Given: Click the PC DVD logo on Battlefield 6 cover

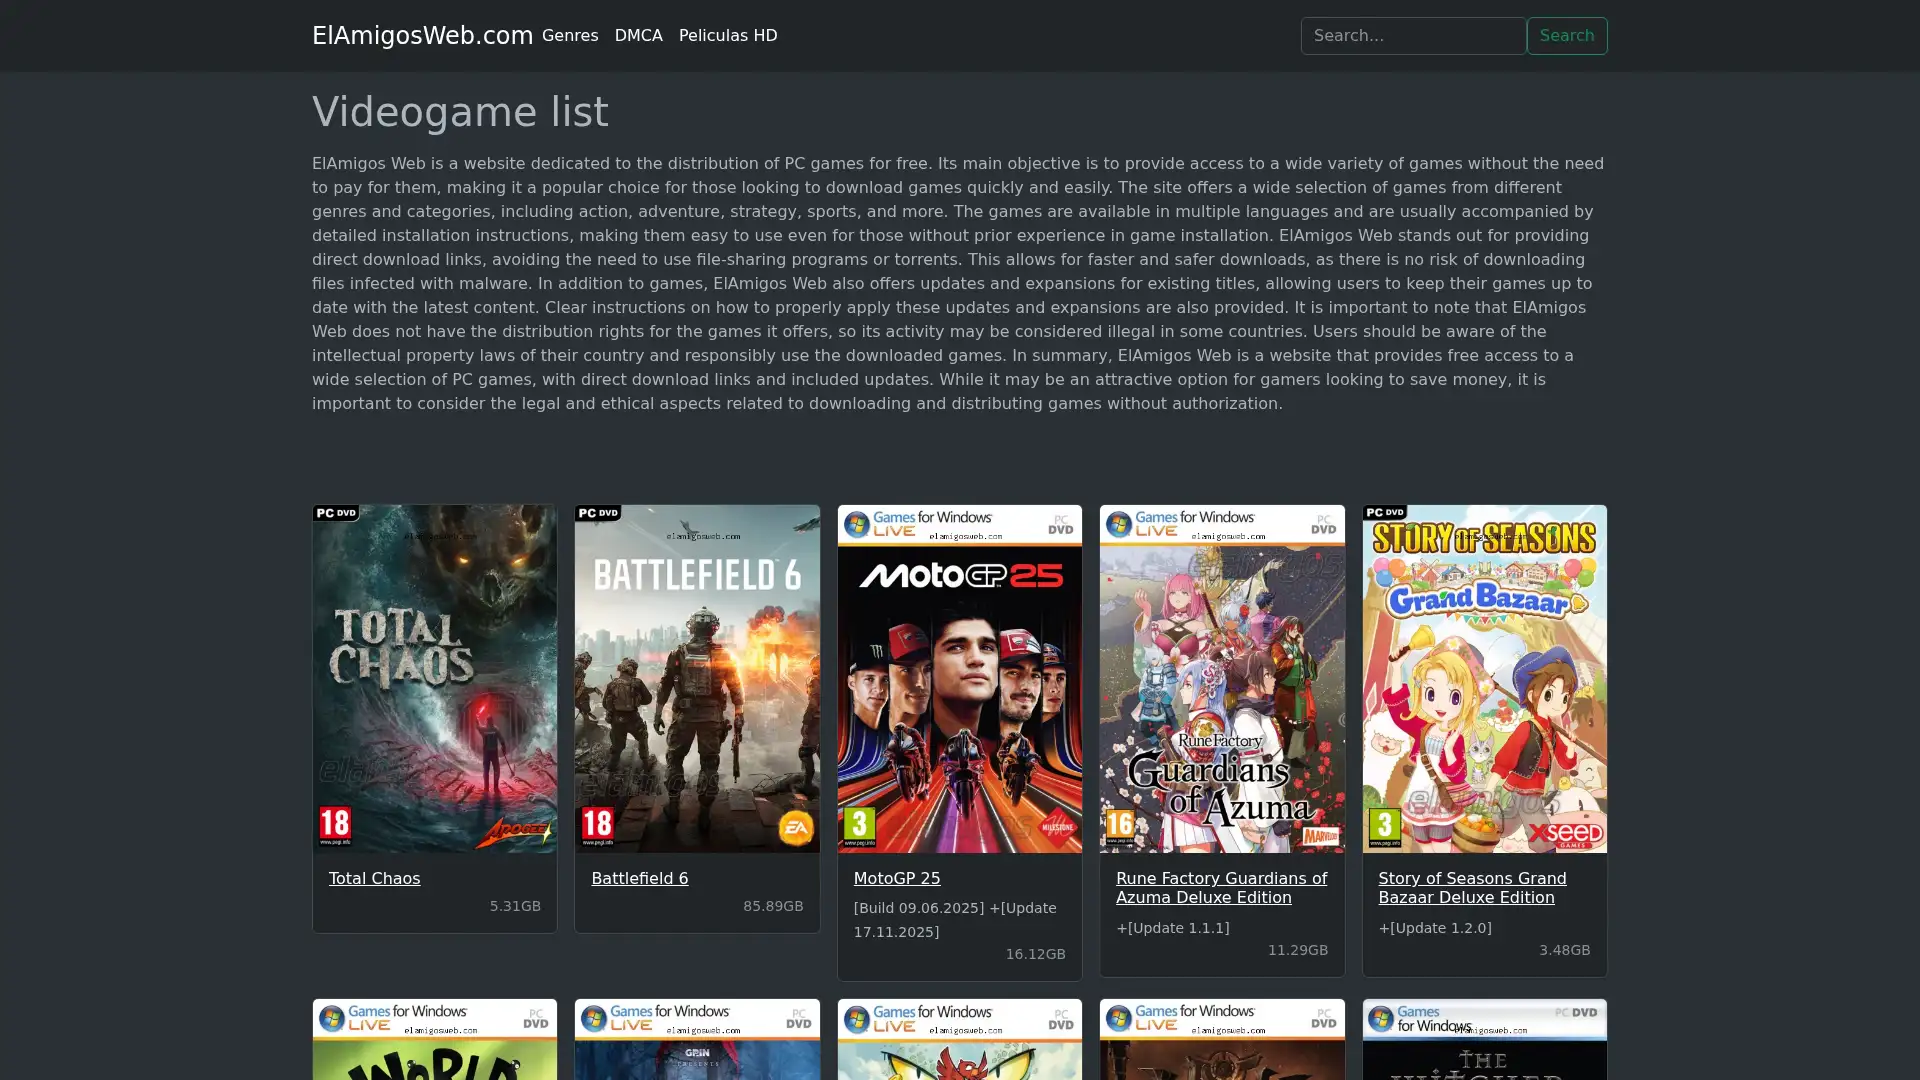Looking at the screenshot, I should pos(597,511).
